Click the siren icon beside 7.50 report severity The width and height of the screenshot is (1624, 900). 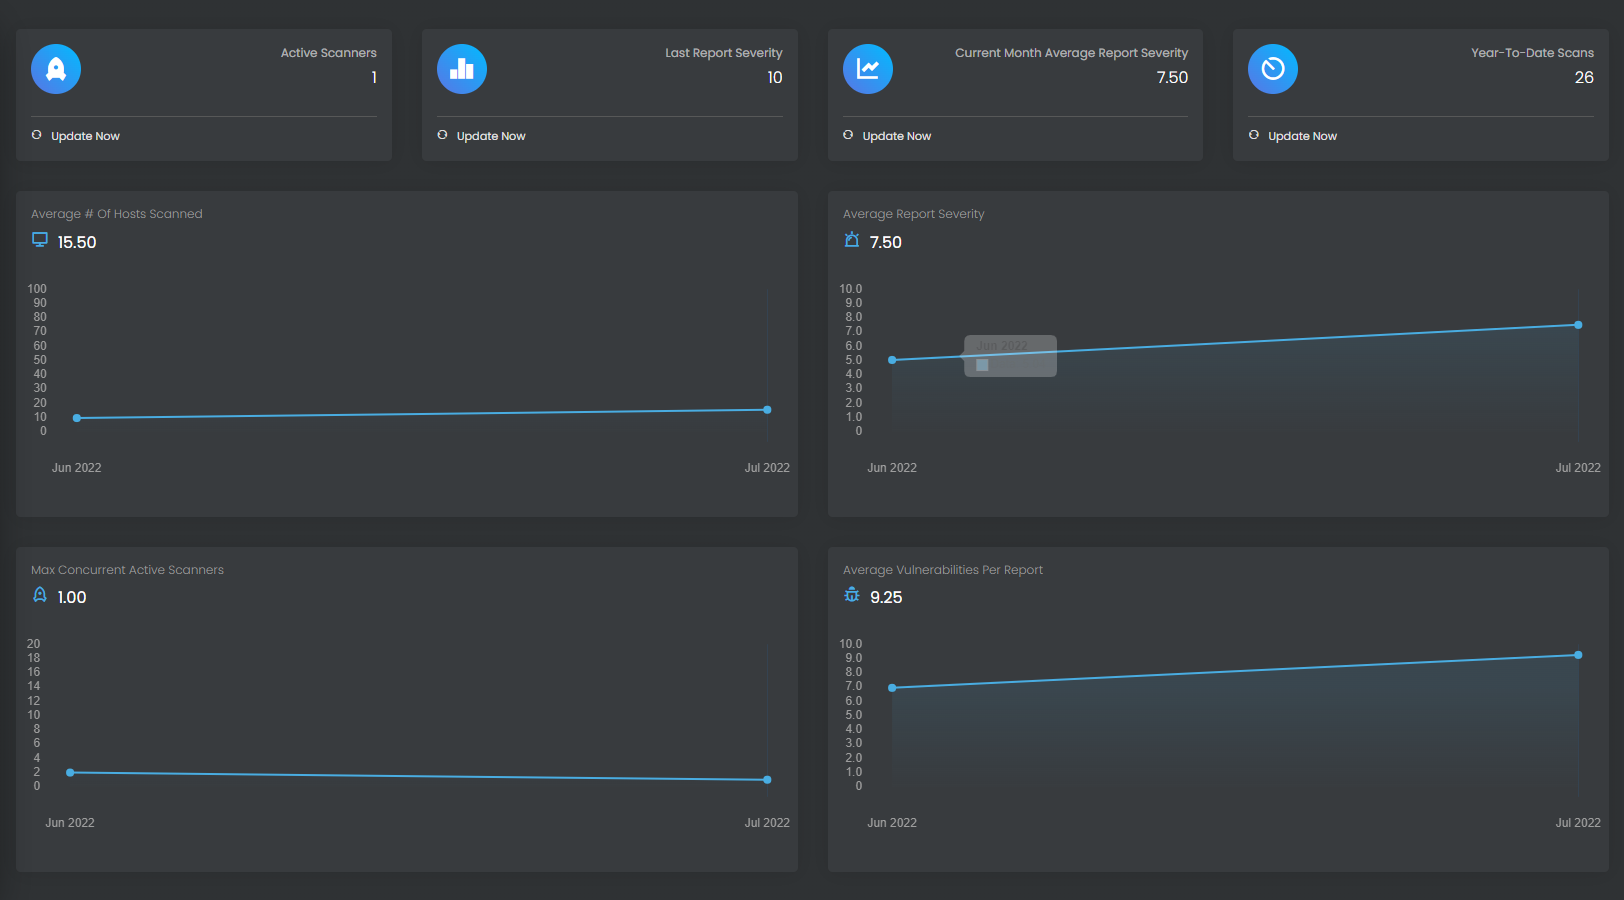[852, 240]
